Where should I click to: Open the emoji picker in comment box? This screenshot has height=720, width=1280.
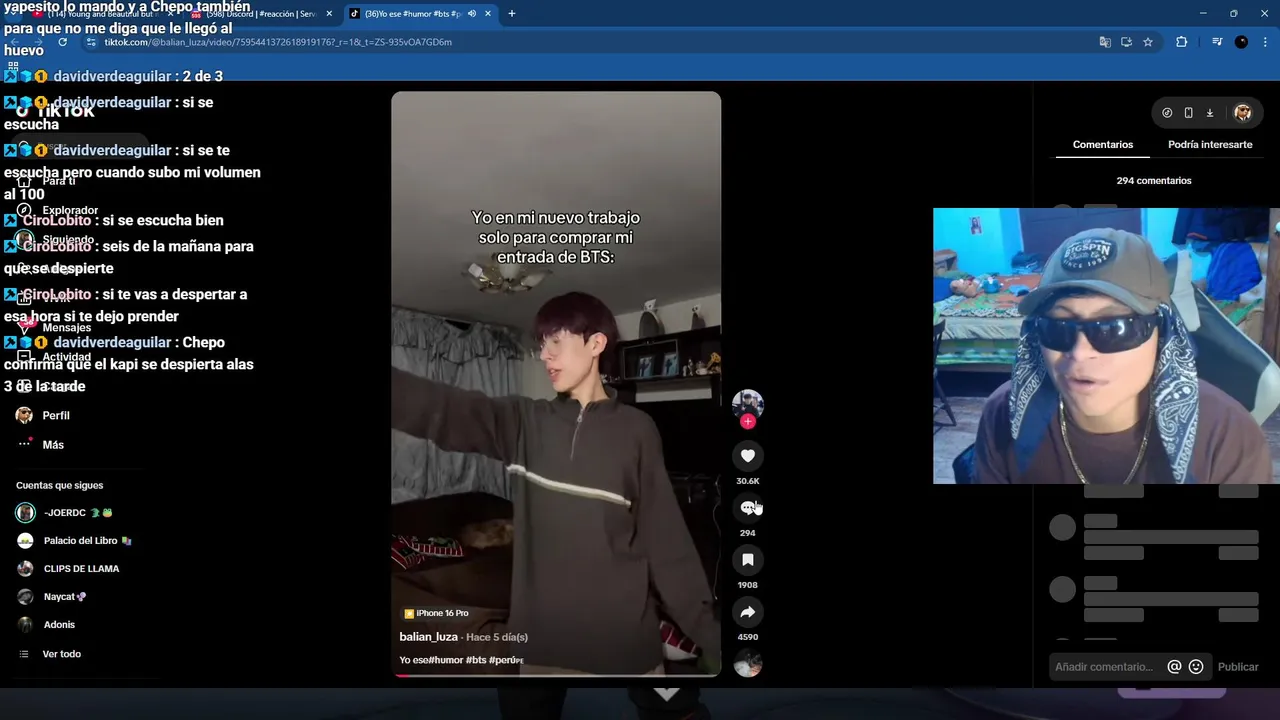pyautogui.click(x=1196, y=667)
